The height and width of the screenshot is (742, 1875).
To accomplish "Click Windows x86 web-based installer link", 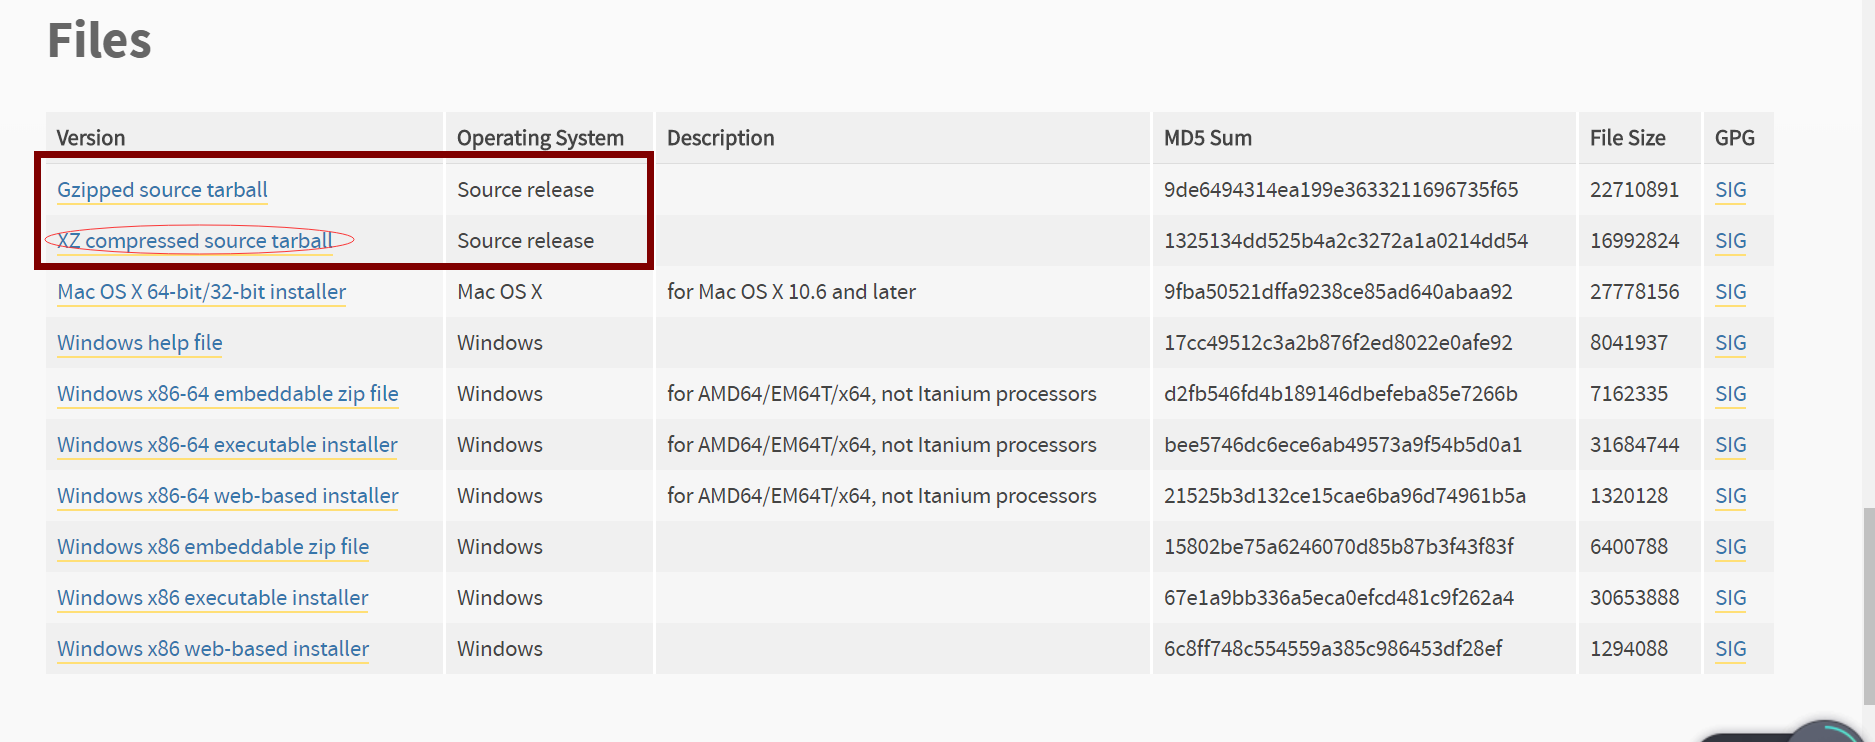I will (213, 649).
